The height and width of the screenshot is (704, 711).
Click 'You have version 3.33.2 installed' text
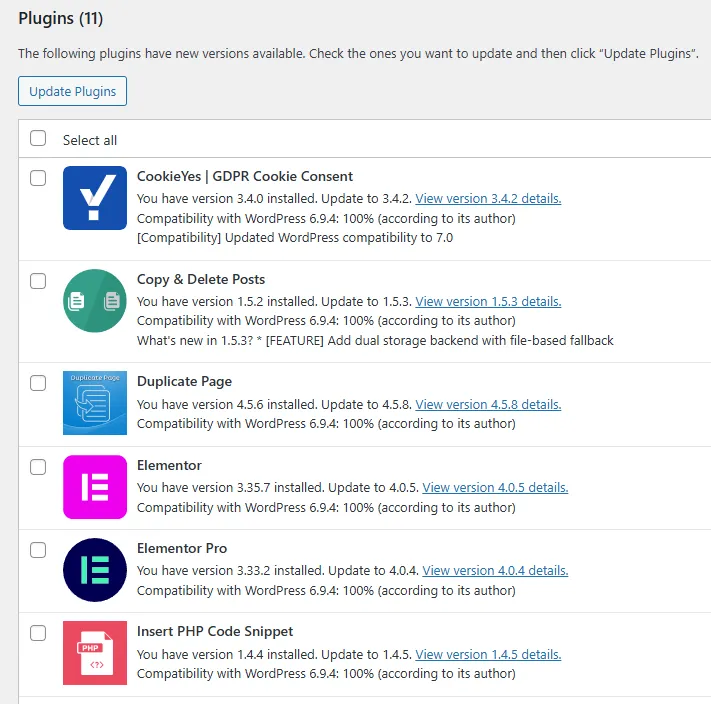[230, 570]
